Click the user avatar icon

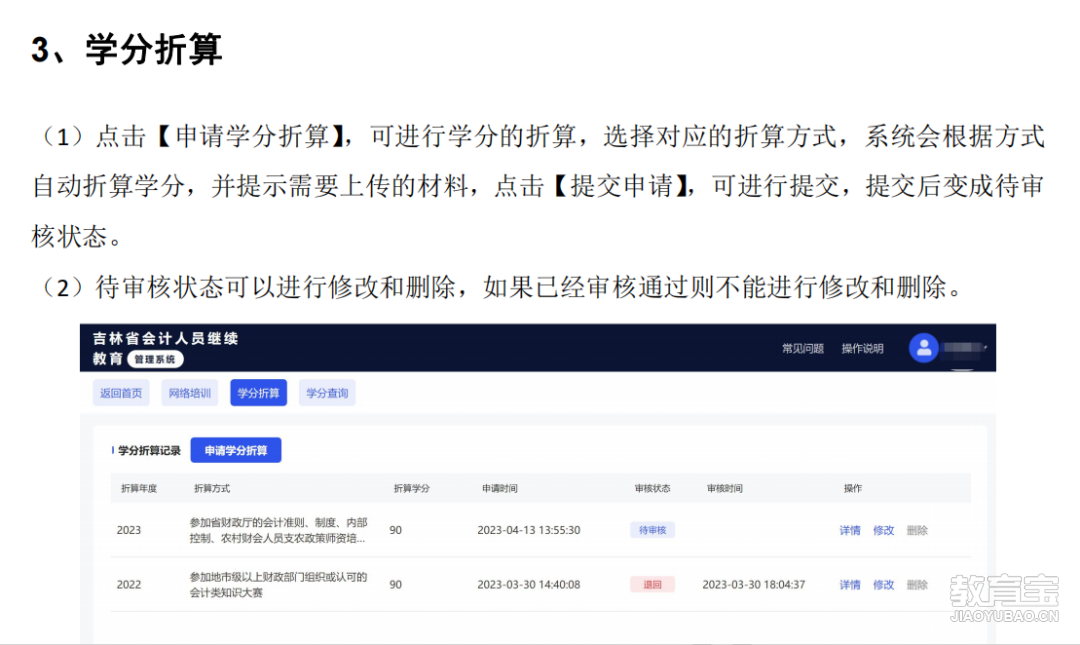point(924,348)
